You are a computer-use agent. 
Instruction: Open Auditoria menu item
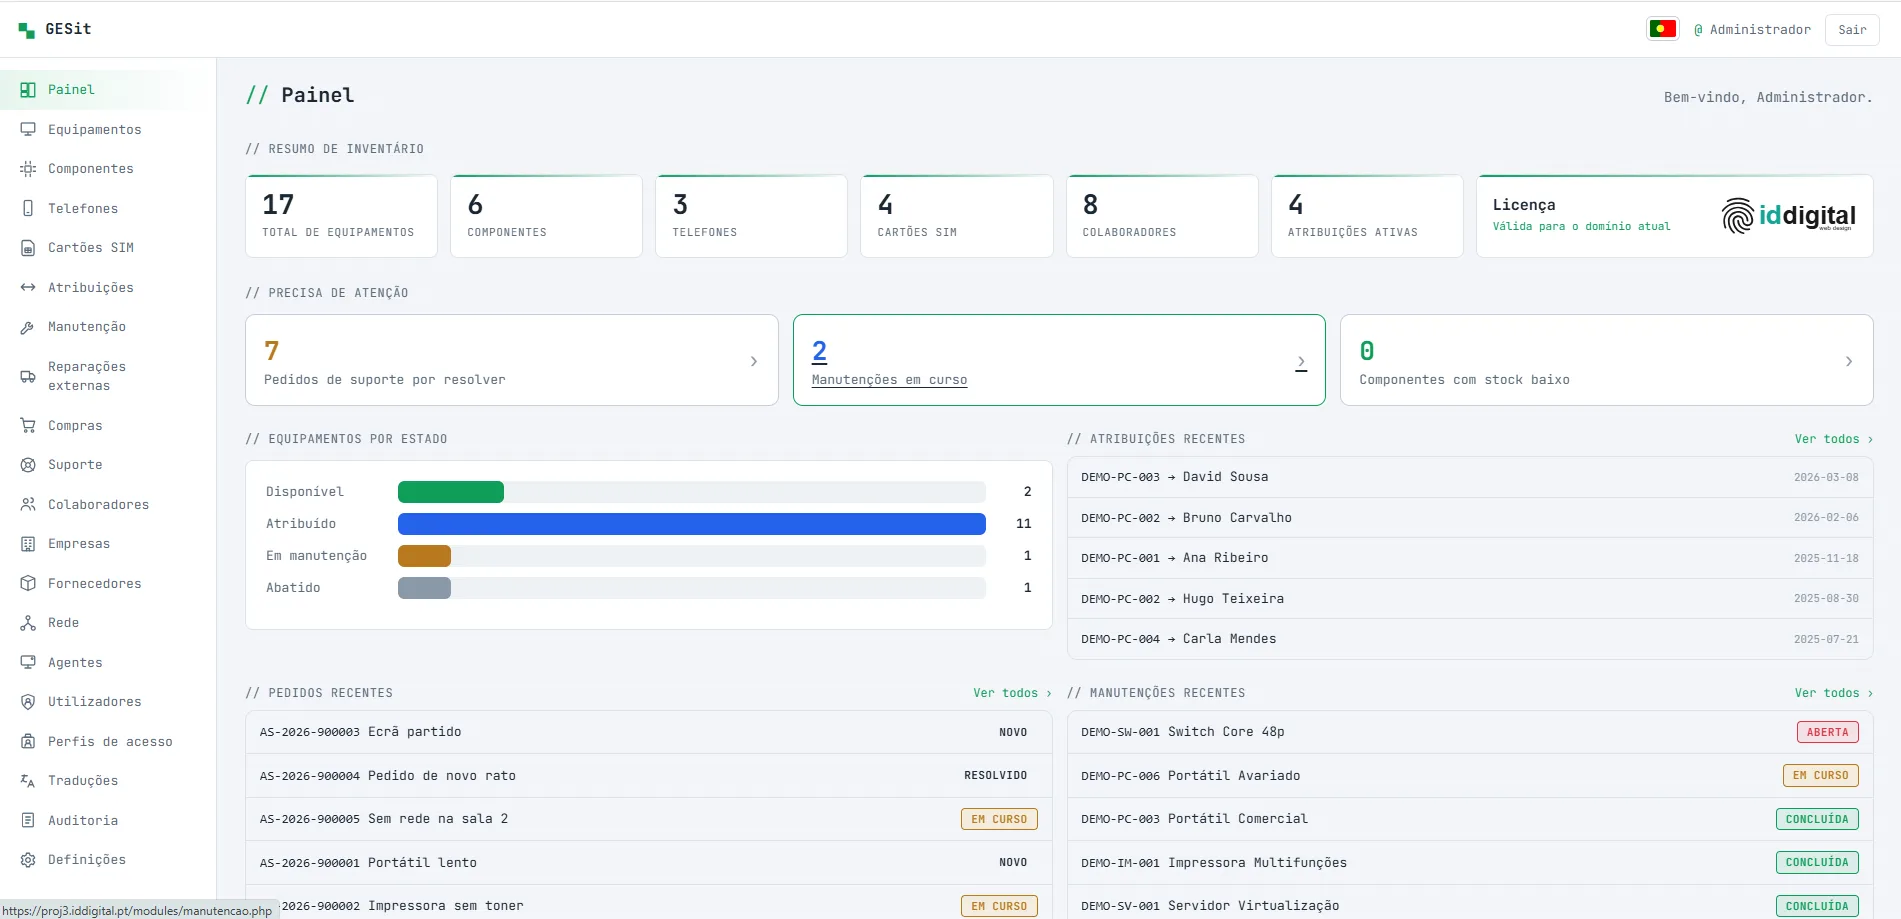pyautogui.click(x=108, y=820)
